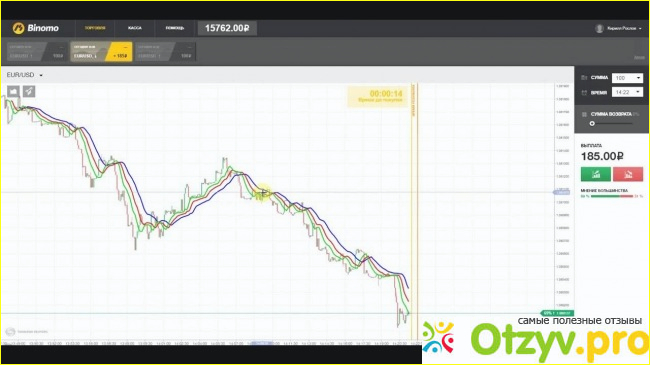Click the green call up button

pyautogui.click(x=596, y=174)
